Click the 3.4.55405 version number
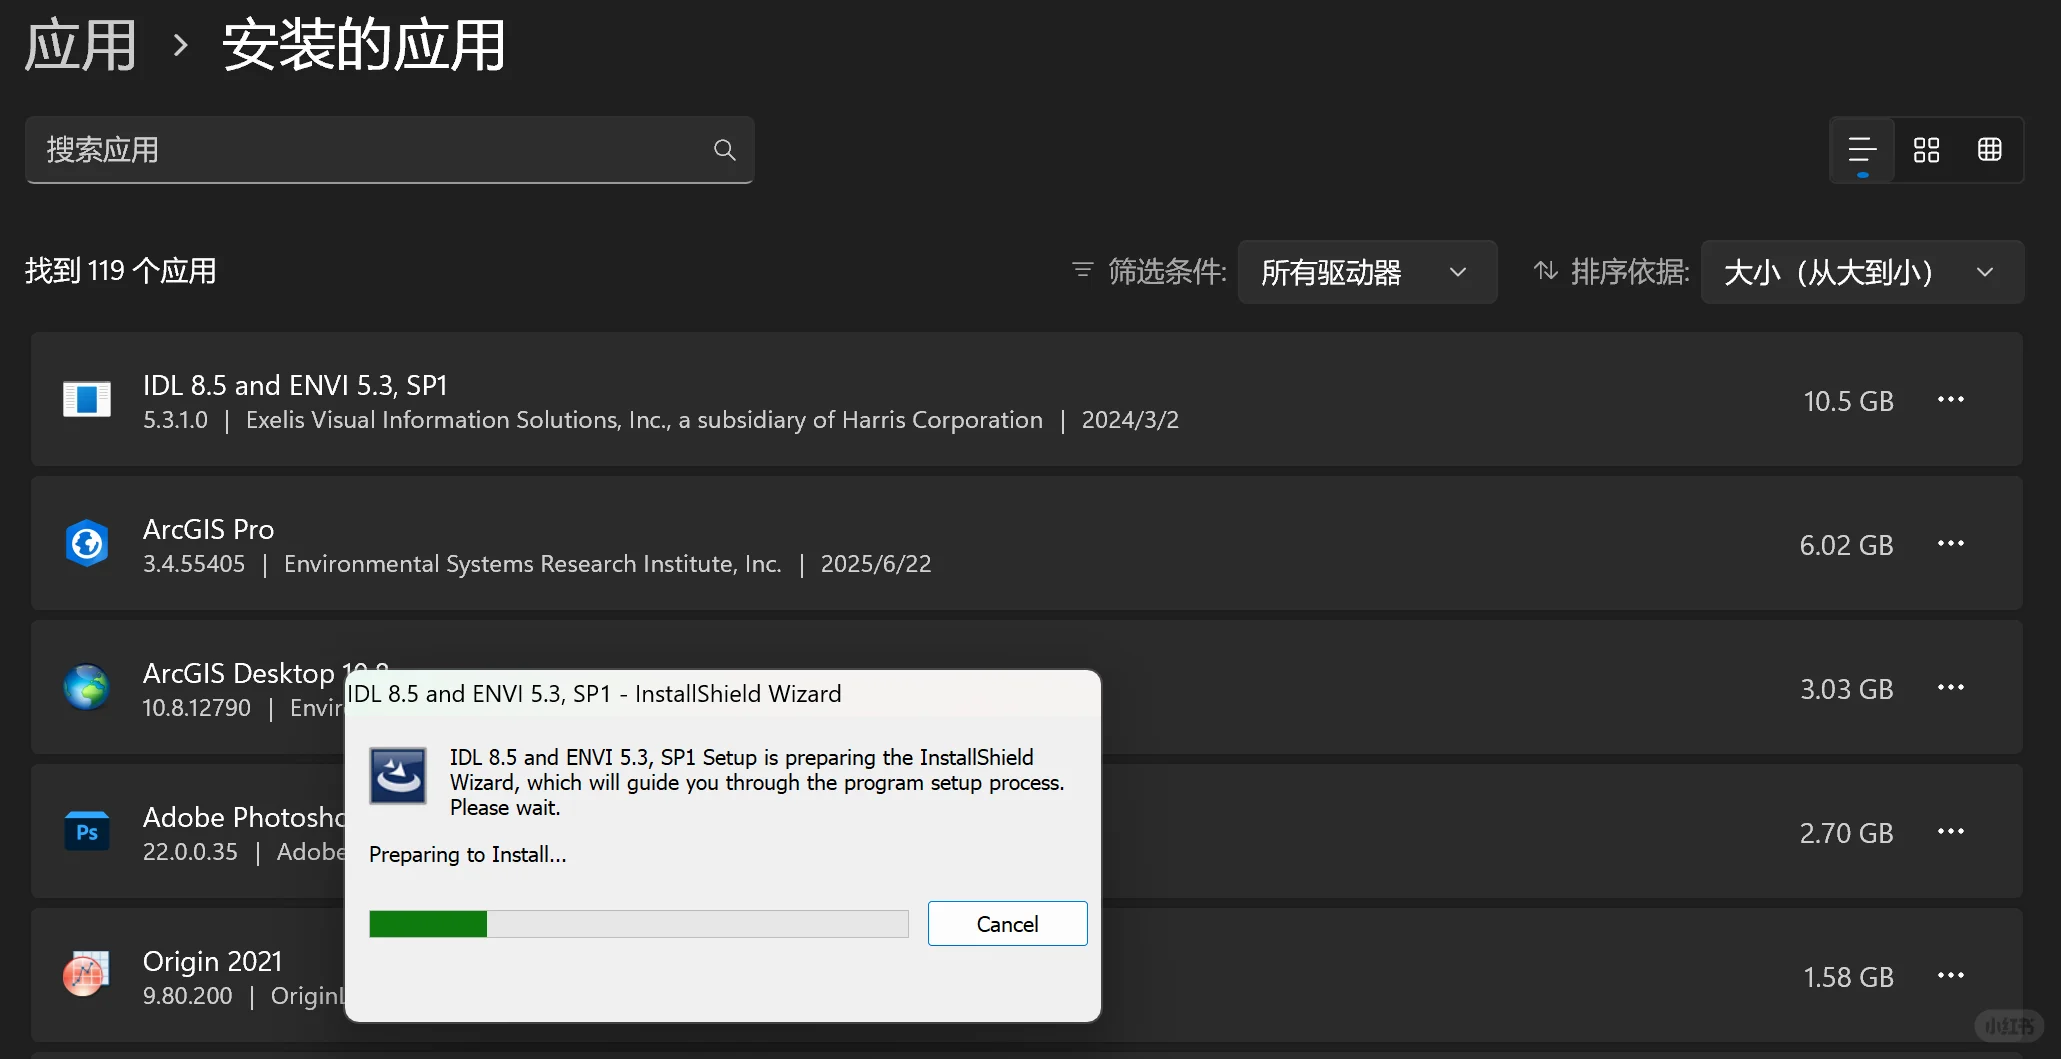 tap(194, 564)
